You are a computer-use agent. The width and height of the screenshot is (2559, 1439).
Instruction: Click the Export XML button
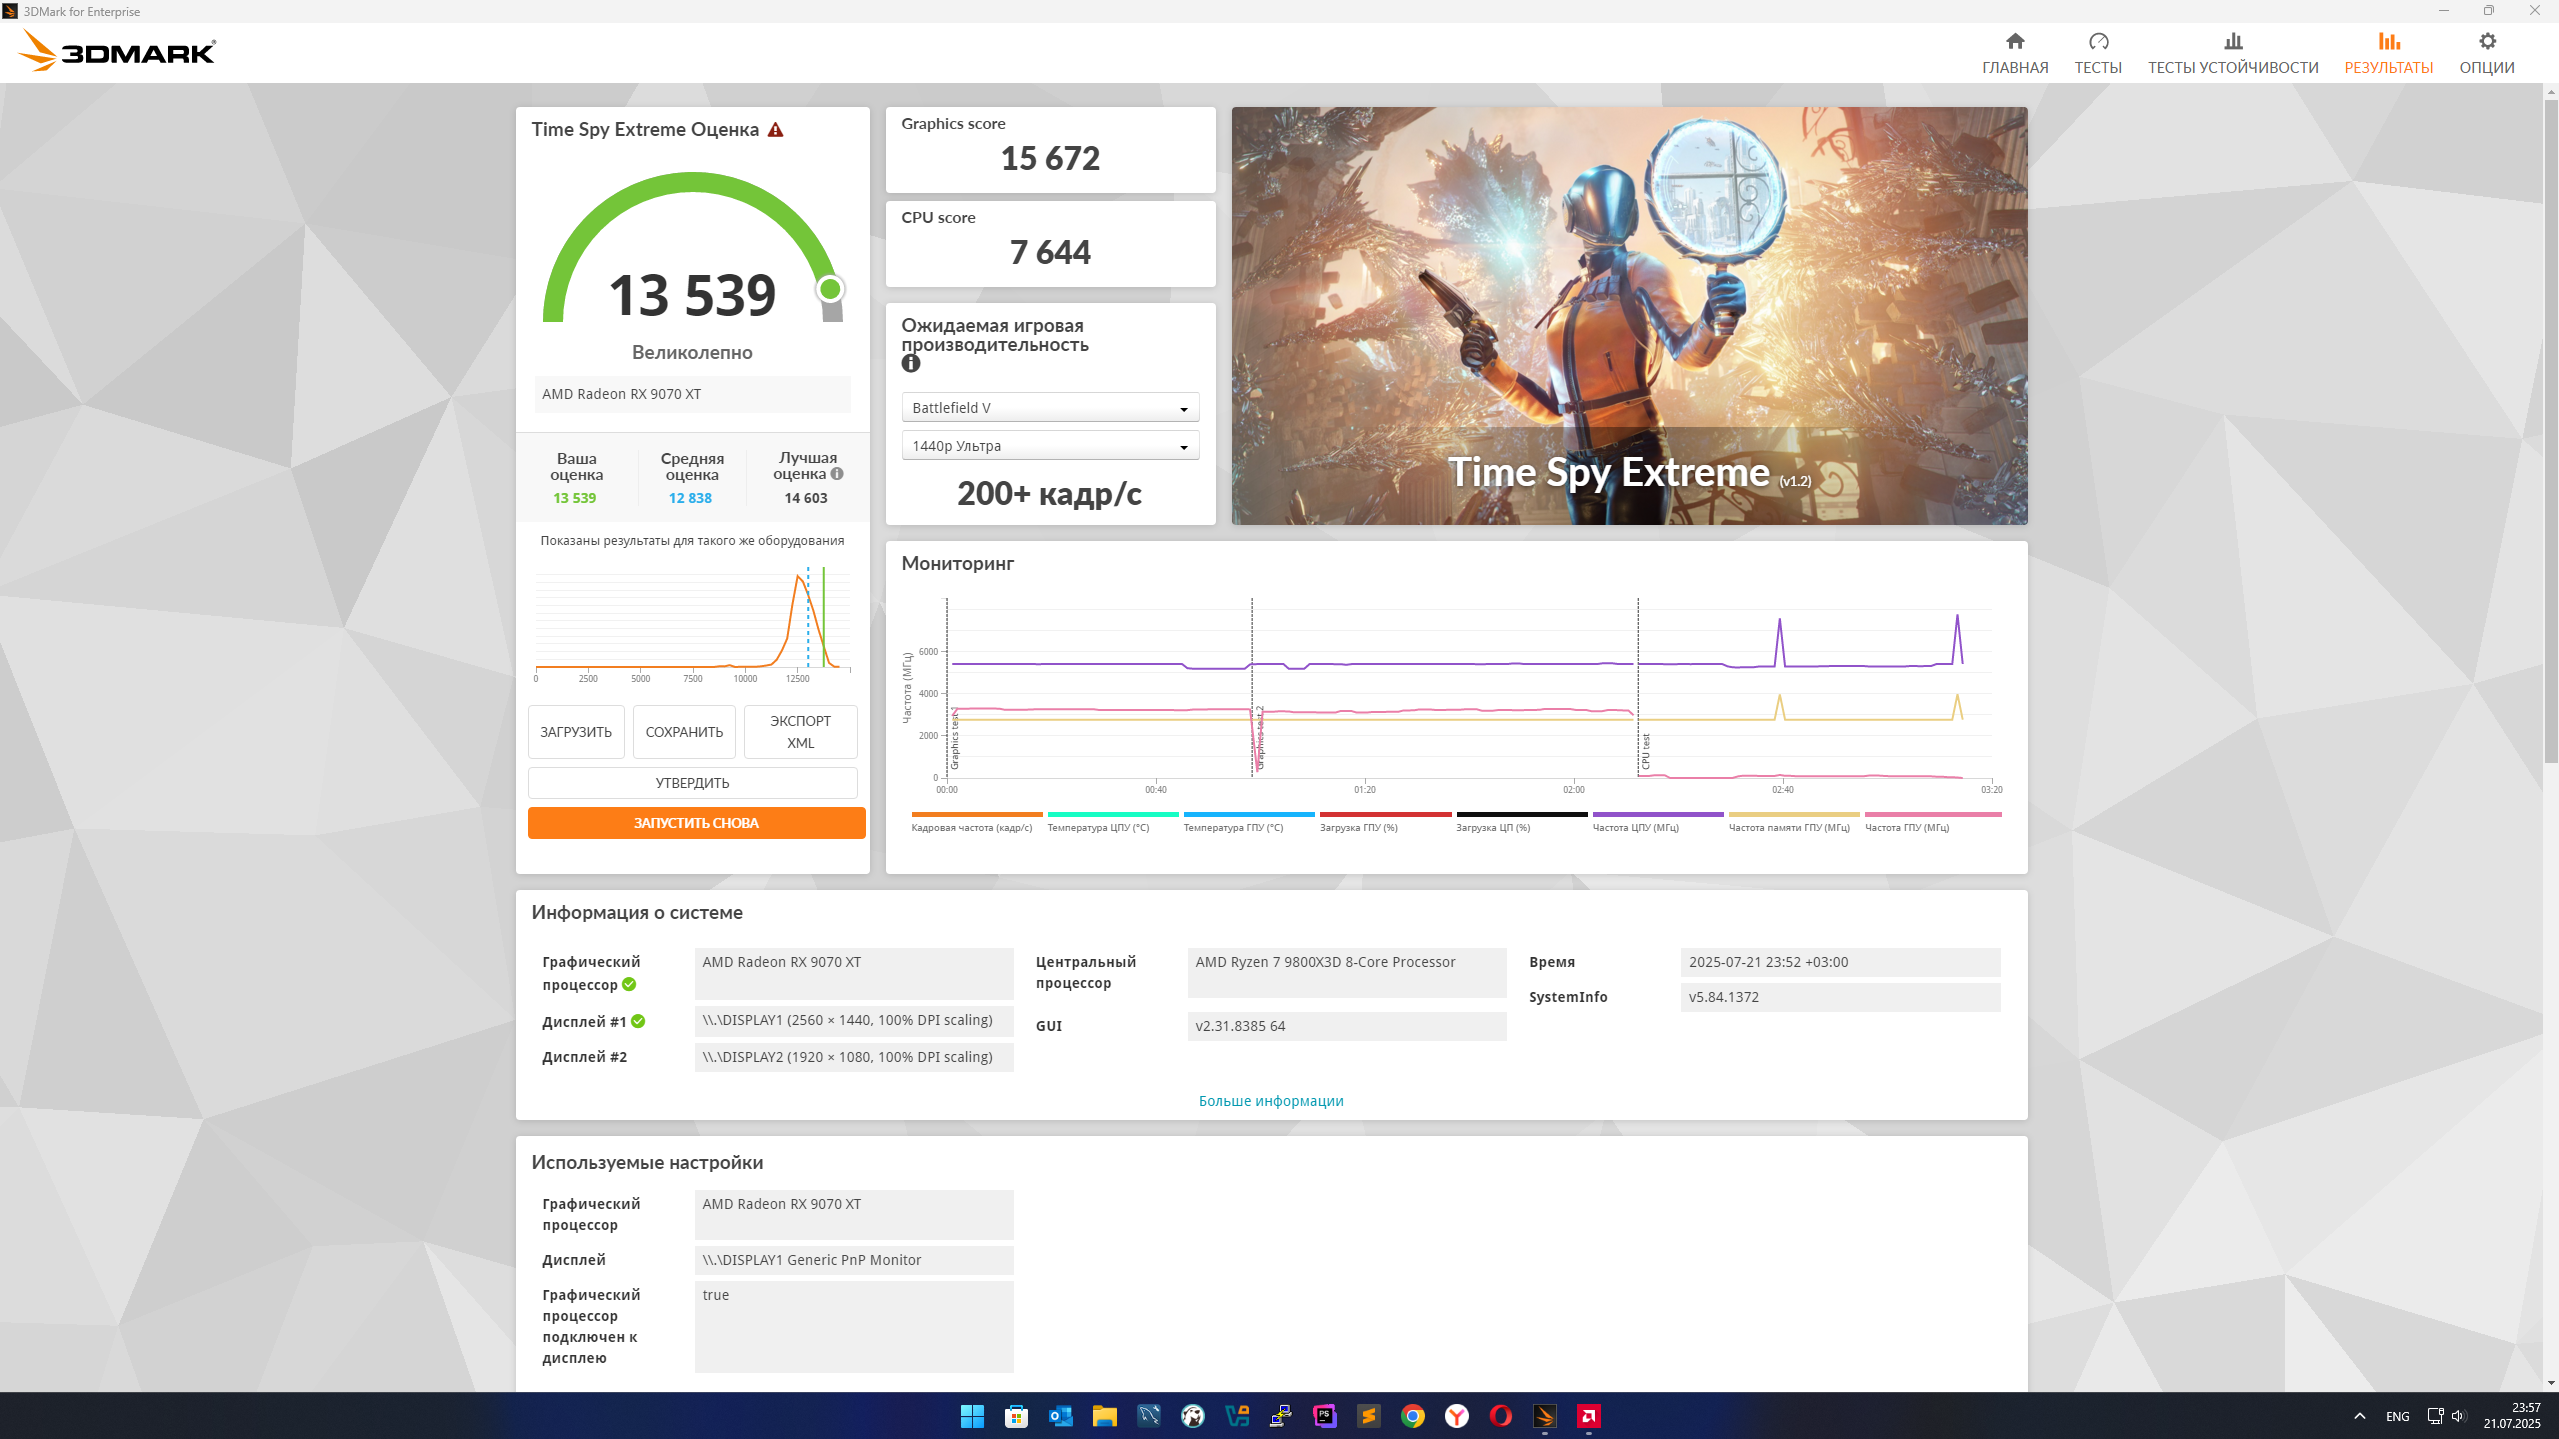coord(800,732)
